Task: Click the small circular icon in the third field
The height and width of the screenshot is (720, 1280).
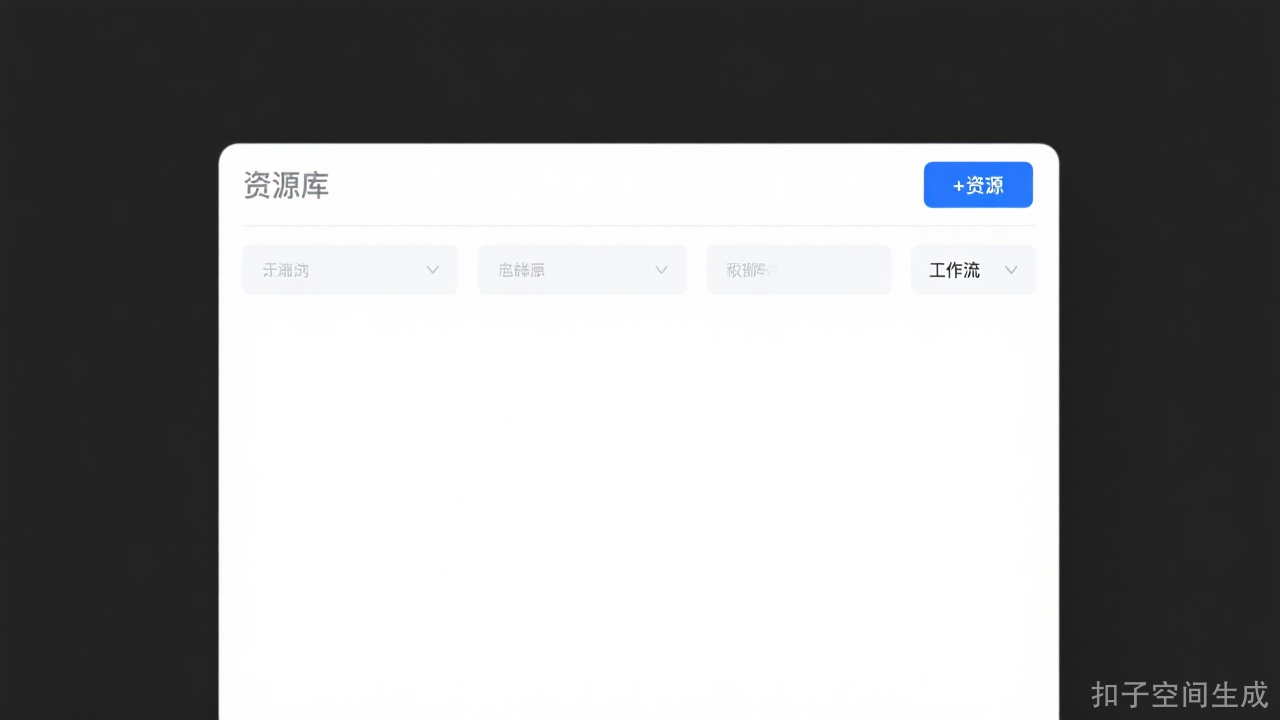Action: pos(771,270)
